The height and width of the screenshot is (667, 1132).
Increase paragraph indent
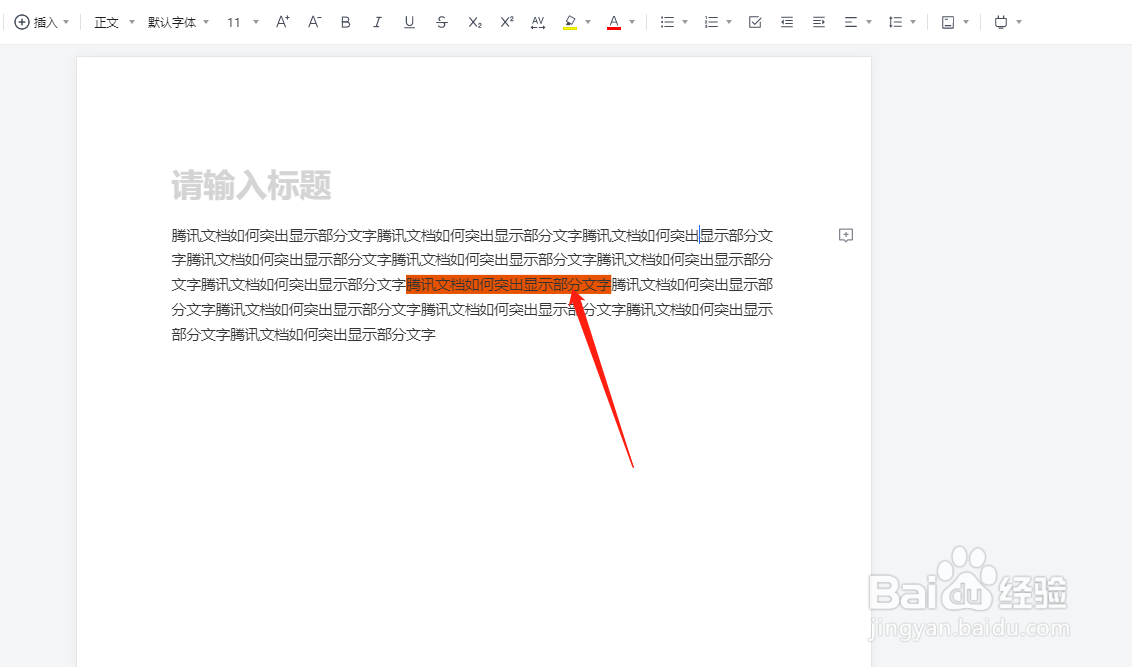pyautogui.click(x=819, y=22)
